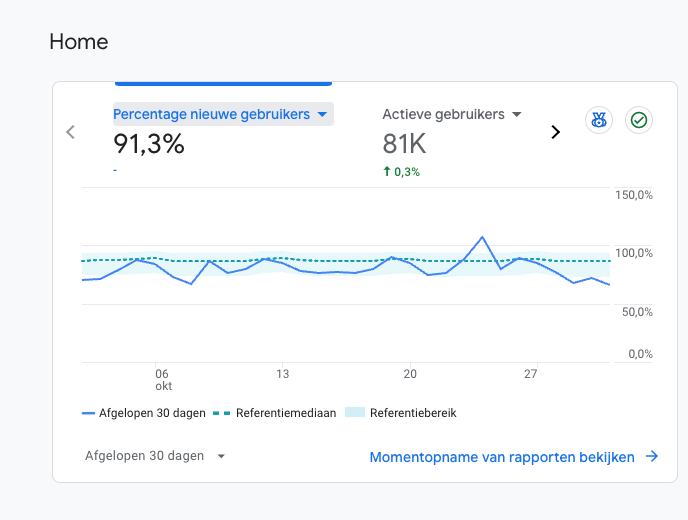The image size is (688, 520).
Task: Toggle Afgelopen 30 dagen legend entry
Action: [143, 413]
